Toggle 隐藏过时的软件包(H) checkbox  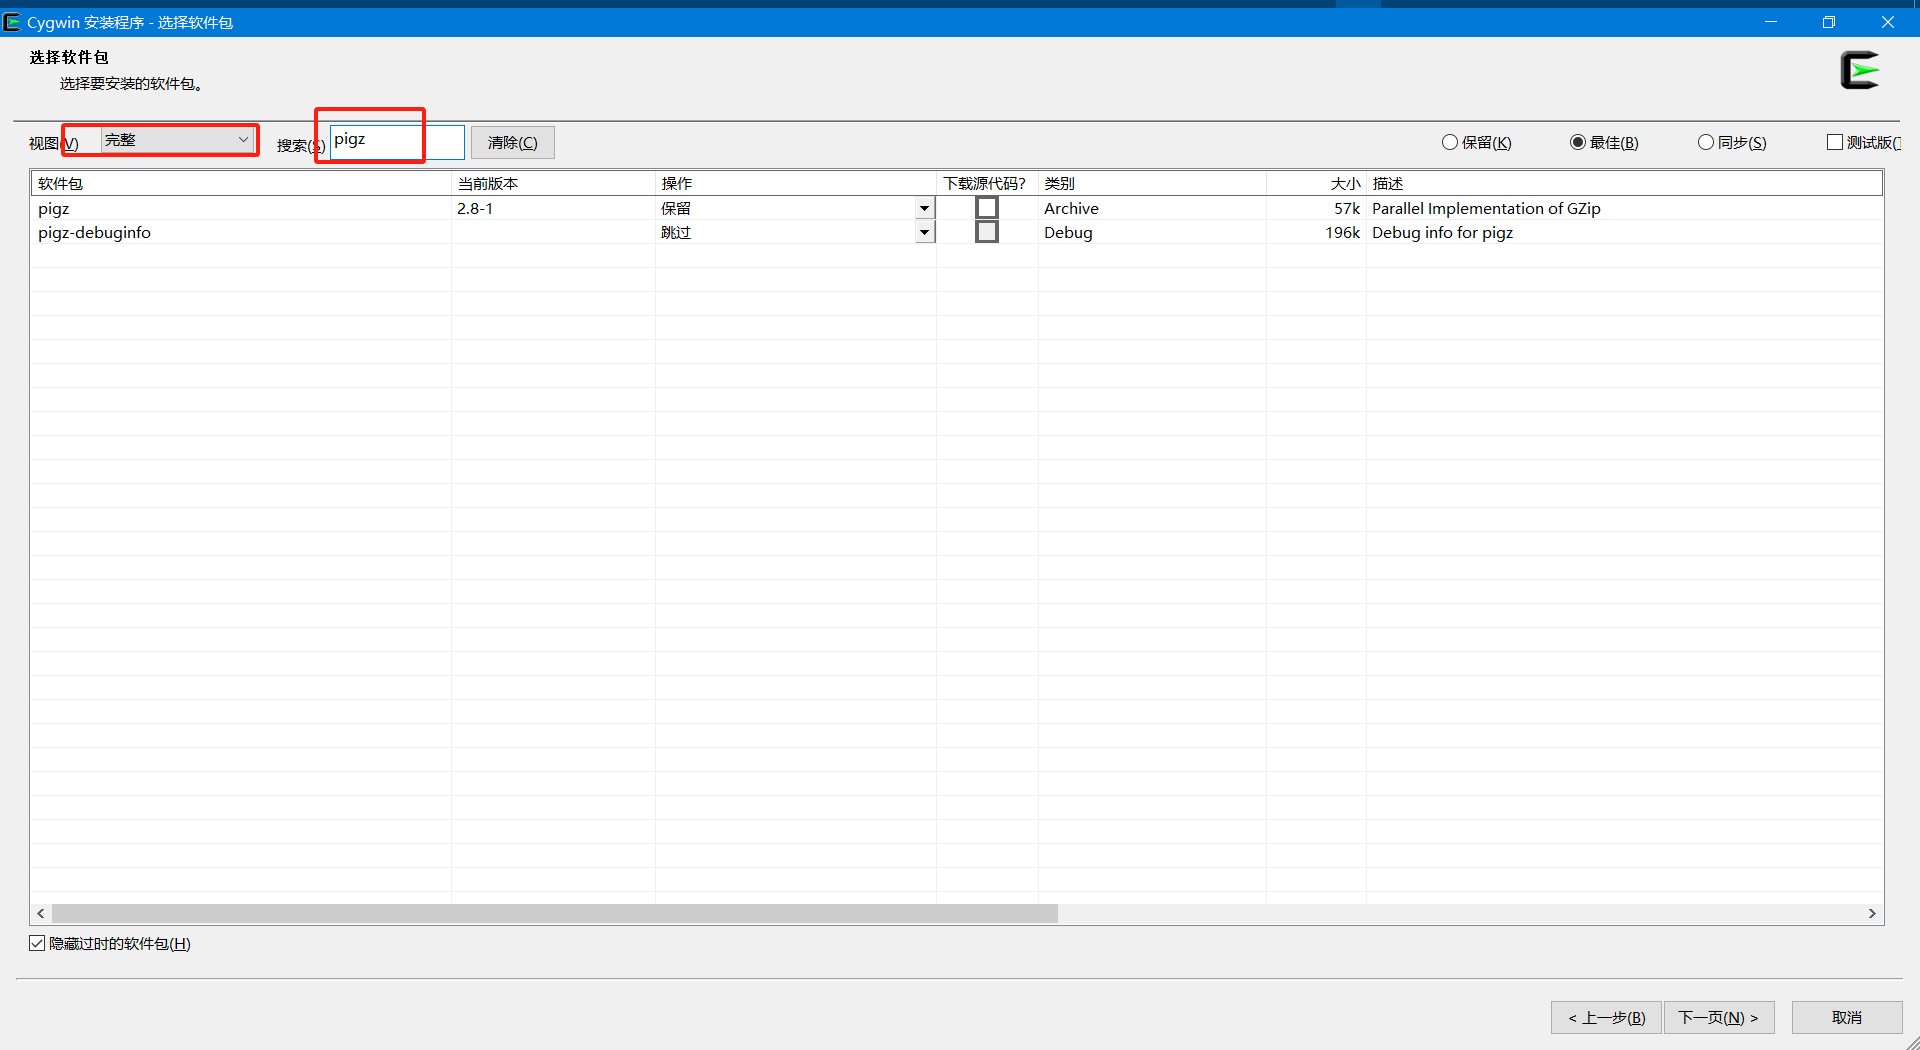37,943
